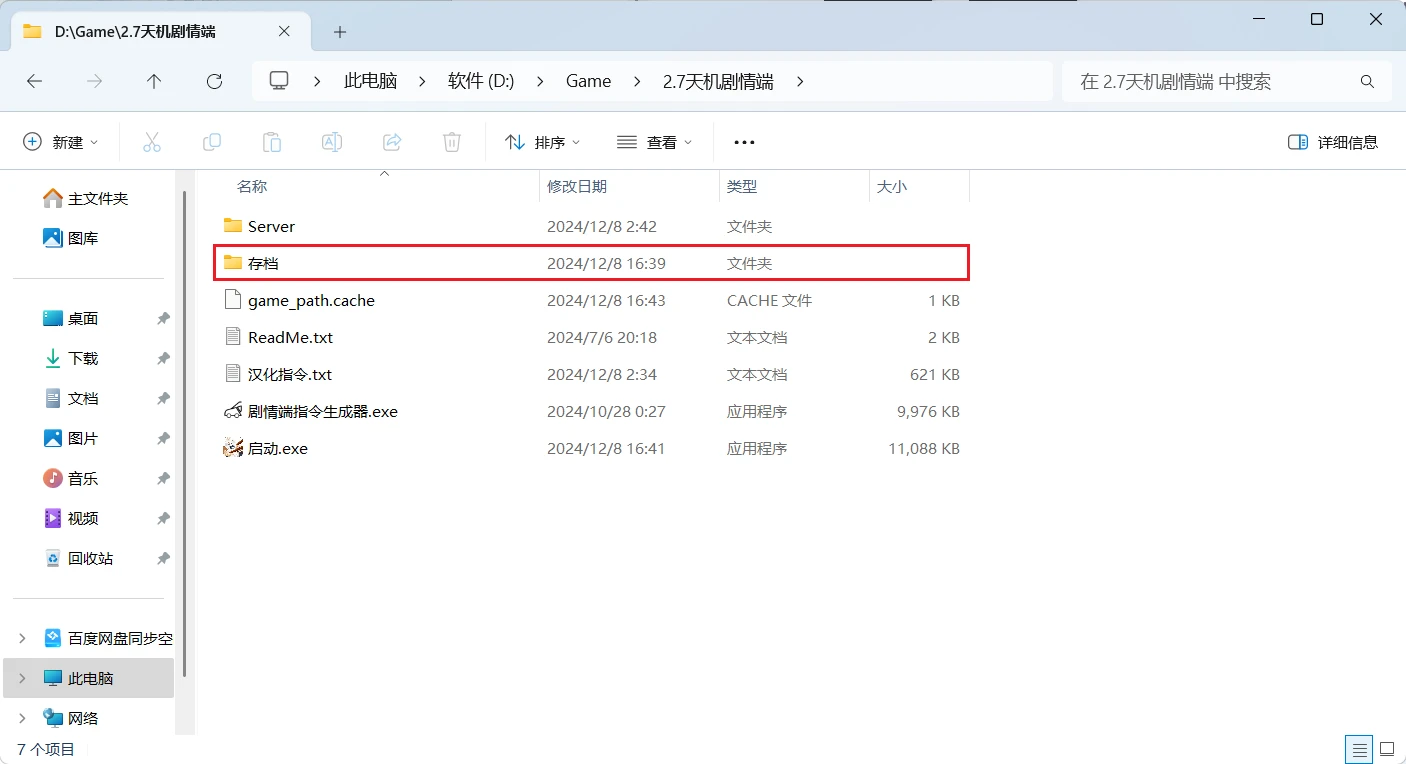Viewport: 1406px width, 764px height.
Task: Unpin 视频 via its pin icon
Action: coord(163,518)
